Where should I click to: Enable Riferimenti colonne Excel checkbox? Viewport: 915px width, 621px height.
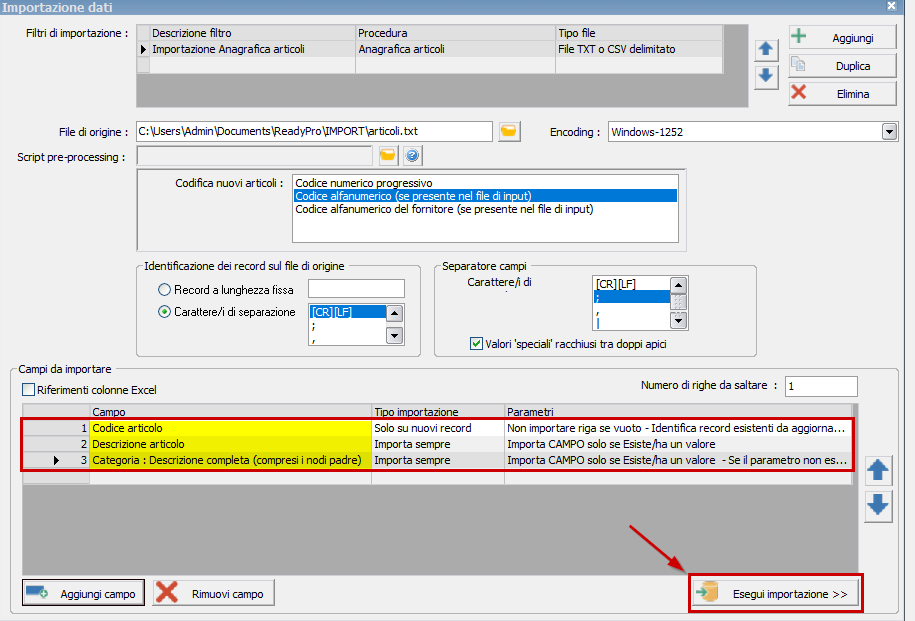[28, 390]
